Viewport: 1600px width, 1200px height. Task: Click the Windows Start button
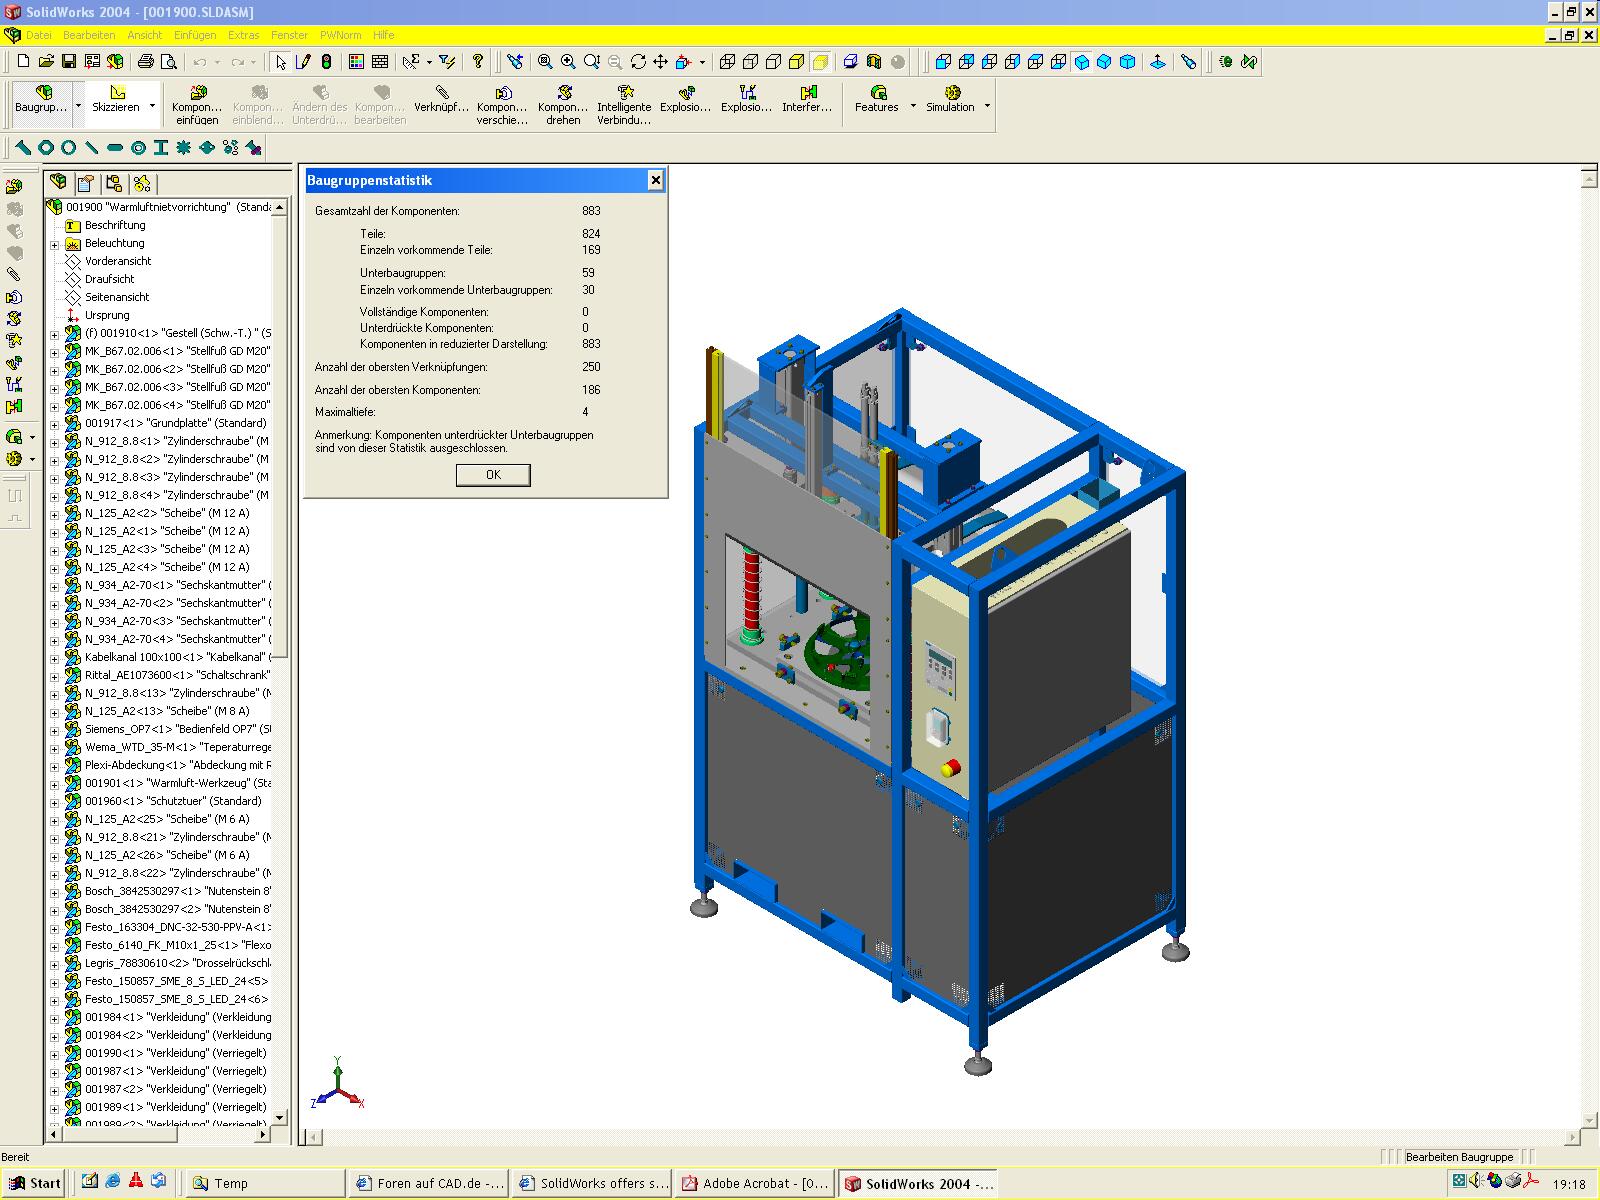[35, 1183]
